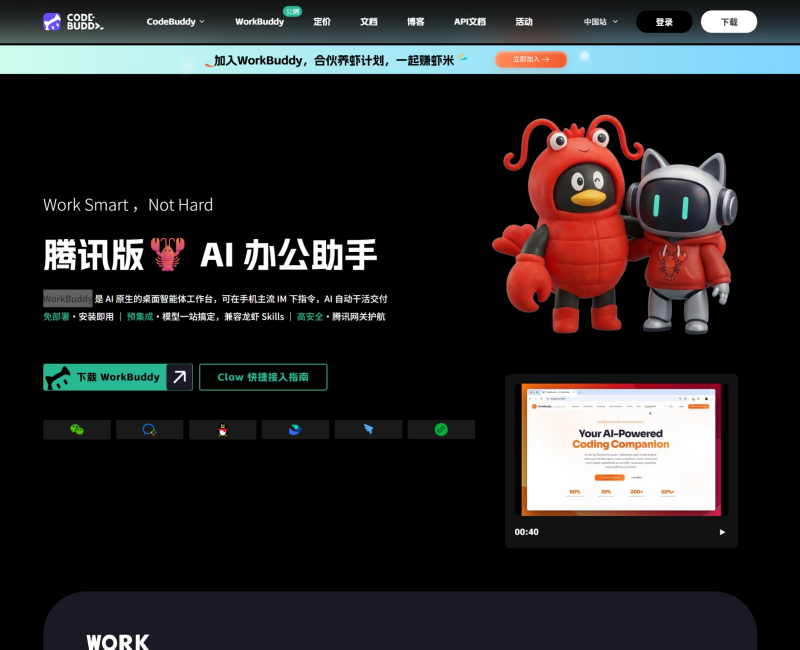
Task: Click the AI-Powered Coding Companion video thumbnail
Action: [620, 449]
